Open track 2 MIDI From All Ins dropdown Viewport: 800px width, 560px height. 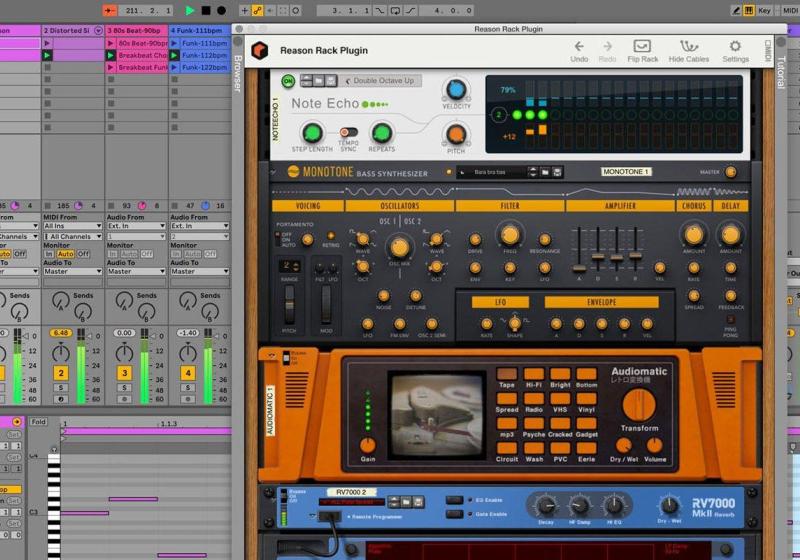click(72, 226)
